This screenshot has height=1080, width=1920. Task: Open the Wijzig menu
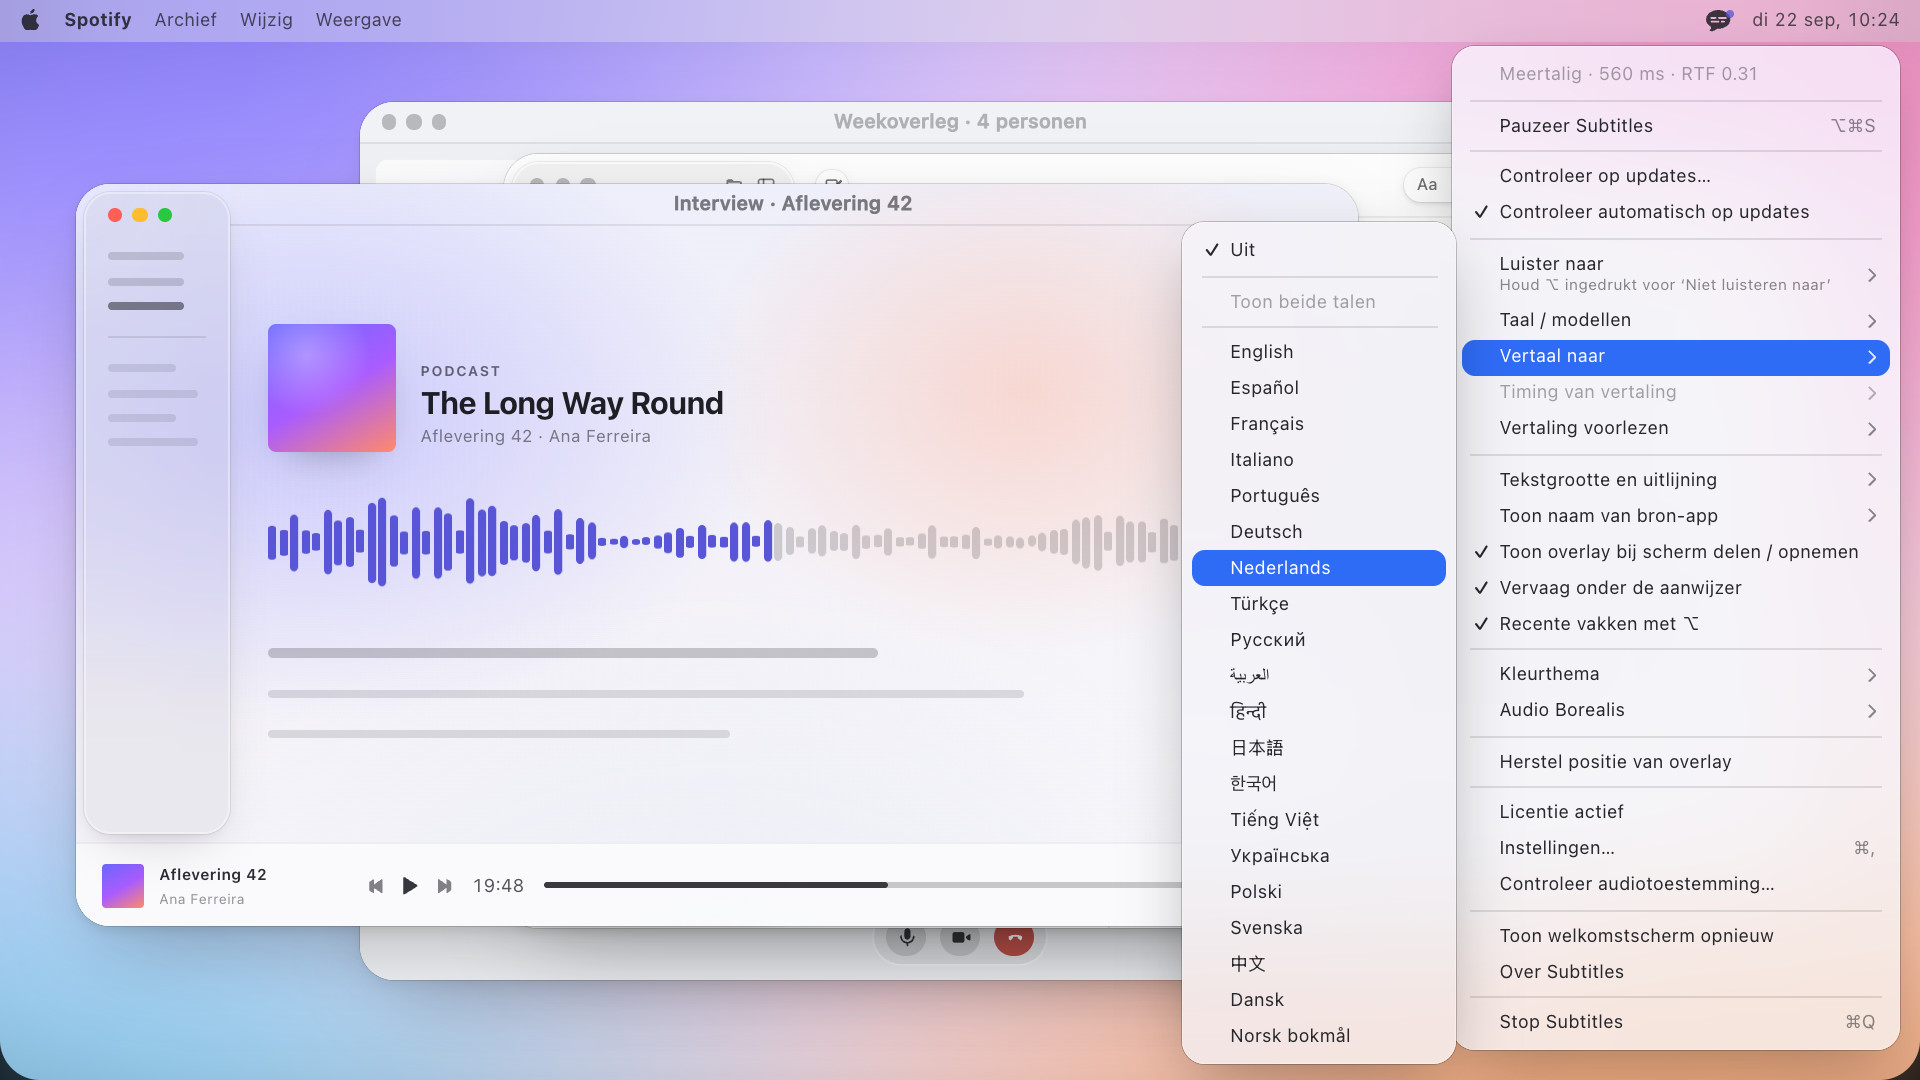pyautogui.click(x=266, y=20)
